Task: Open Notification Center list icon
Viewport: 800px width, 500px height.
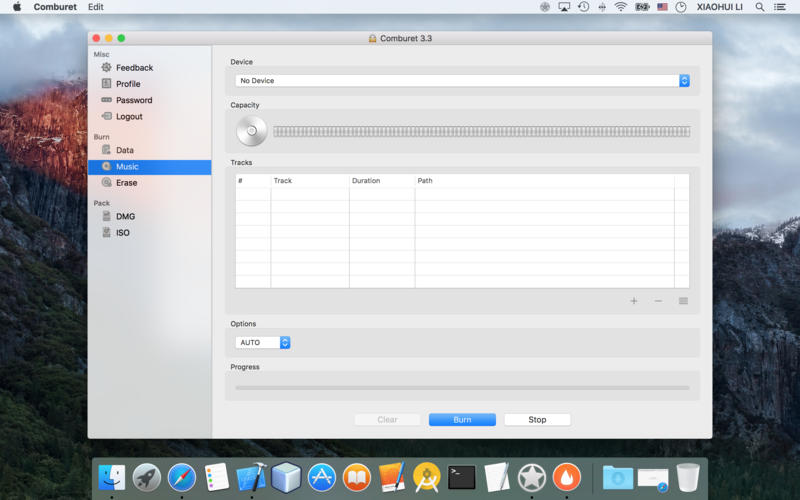Action: point(780,7)
